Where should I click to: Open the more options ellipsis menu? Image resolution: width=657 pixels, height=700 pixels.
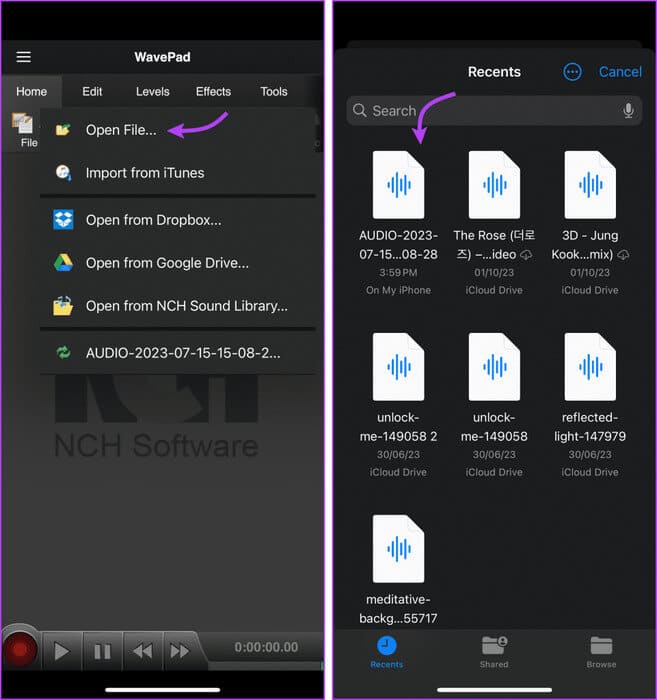click(x=572, y=72)
